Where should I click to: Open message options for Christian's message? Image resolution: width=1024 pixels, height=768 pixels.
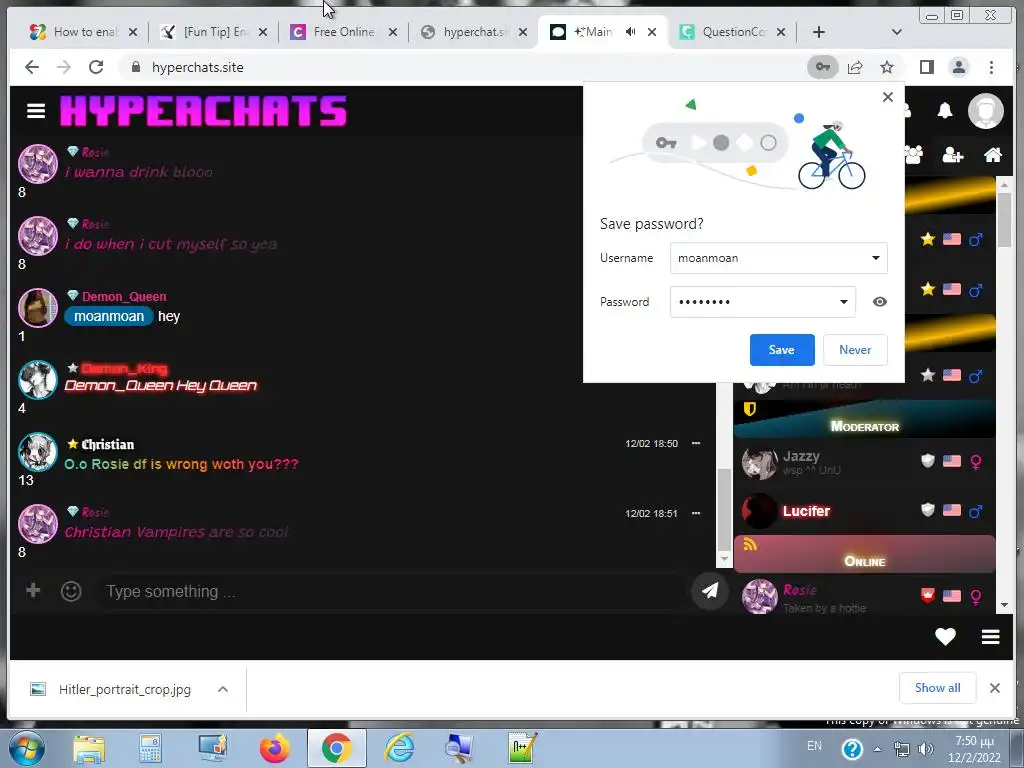pyautogui.click(x=696, y=443)
